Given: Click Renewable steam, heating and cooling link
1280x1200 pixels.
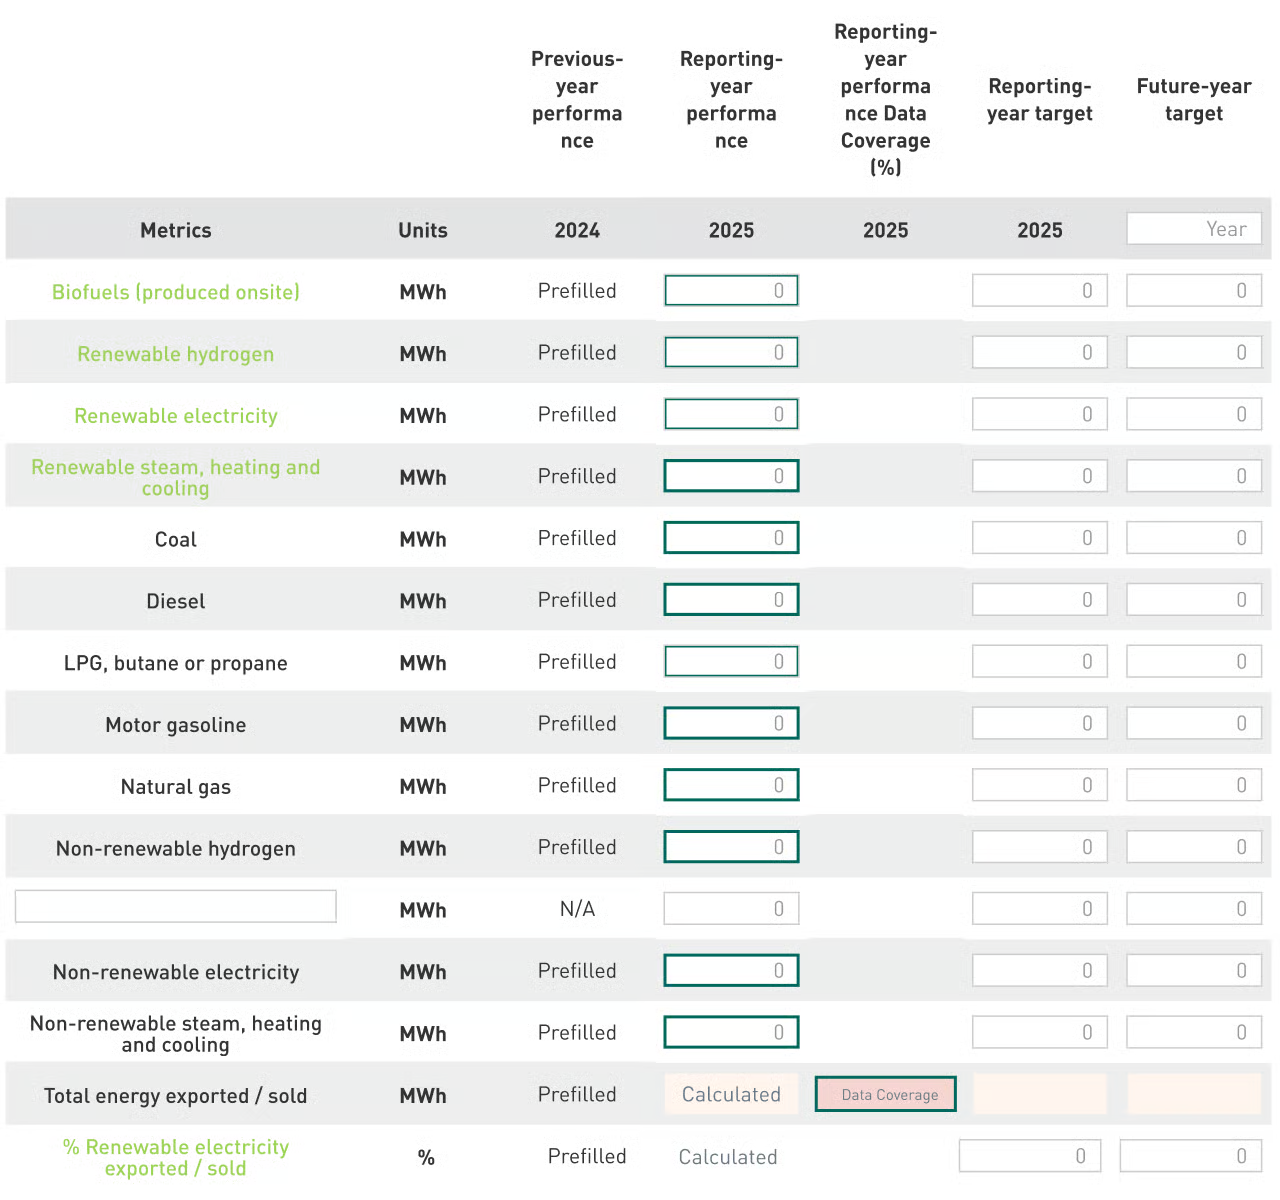Looking at the screenshot, I should (x=176, y=478).
